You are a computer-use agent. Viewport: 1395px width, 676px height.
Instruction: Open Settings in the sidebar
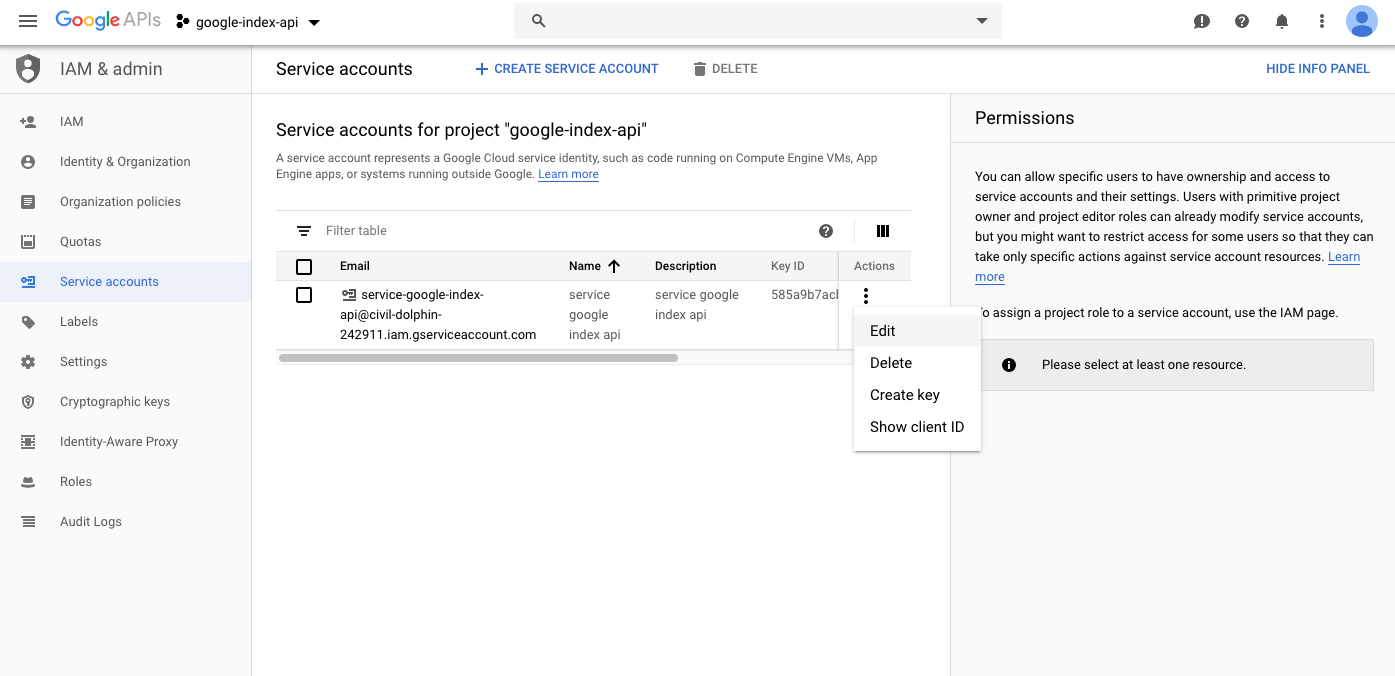125,362
